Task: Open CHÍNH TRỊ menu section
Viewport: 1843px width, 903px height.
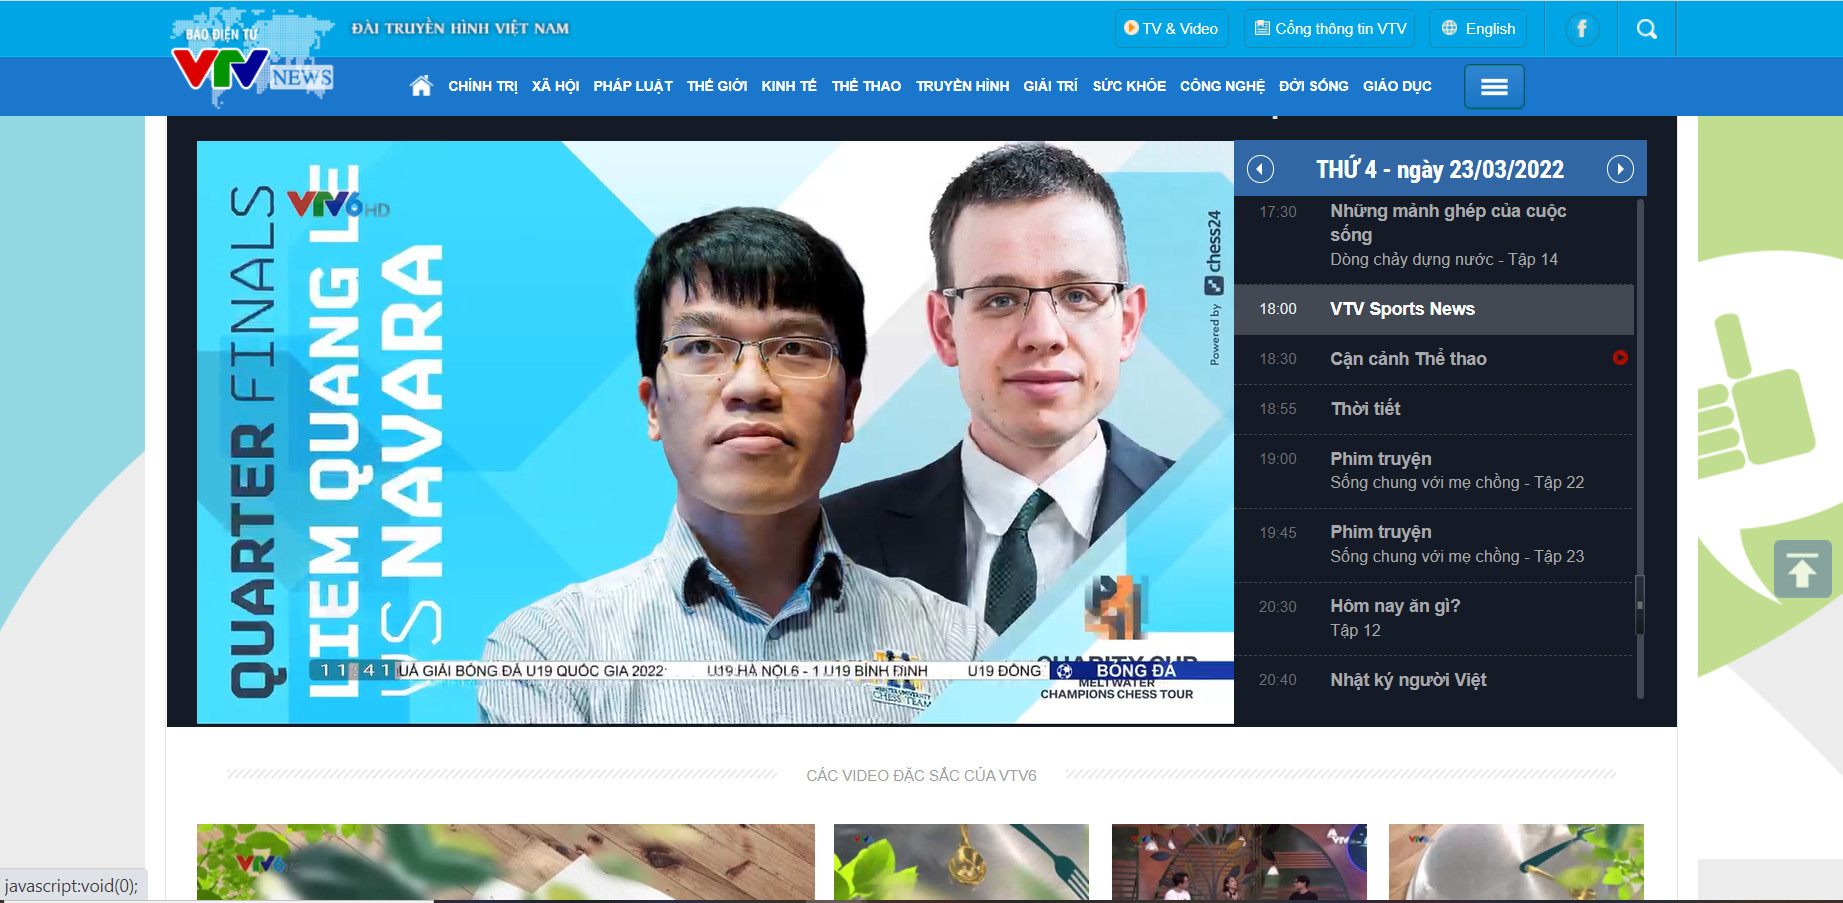Action: click(483, 86)
